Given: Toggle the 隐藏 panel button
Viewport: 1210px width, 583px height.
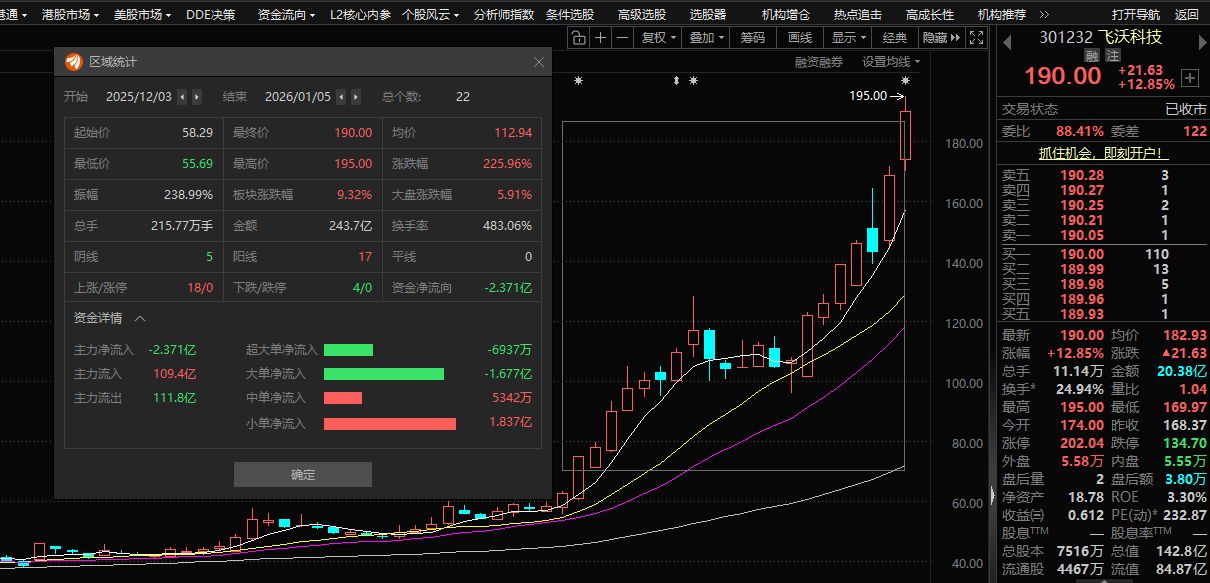Looking at the screenshot, I should pos(940,38).
